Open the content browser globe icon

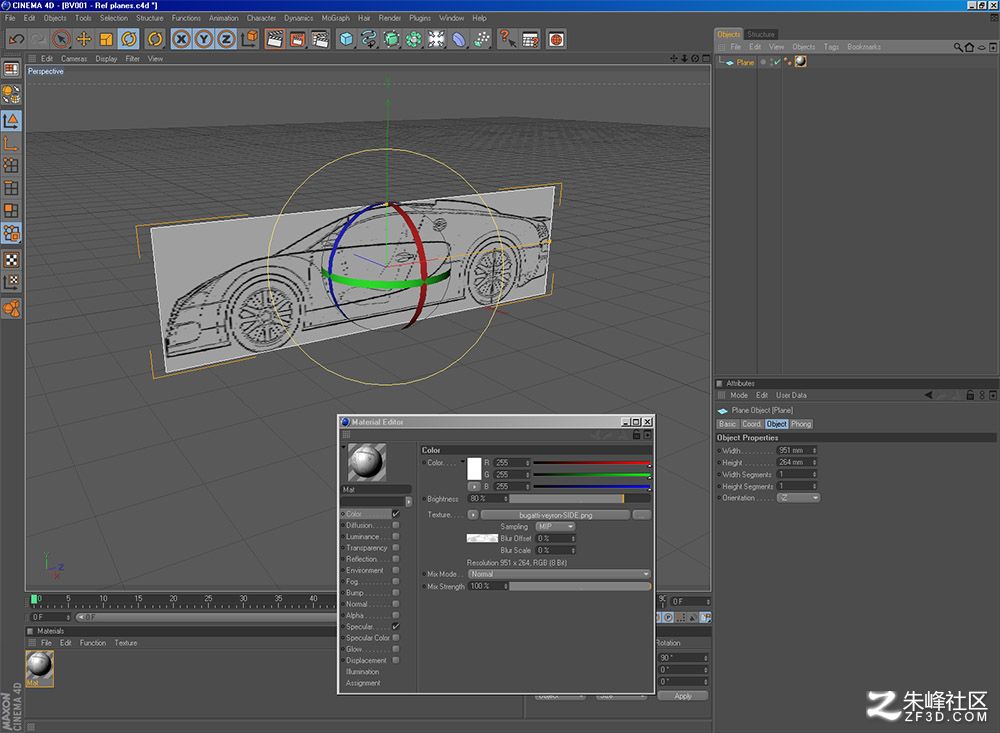pos(556,40)
